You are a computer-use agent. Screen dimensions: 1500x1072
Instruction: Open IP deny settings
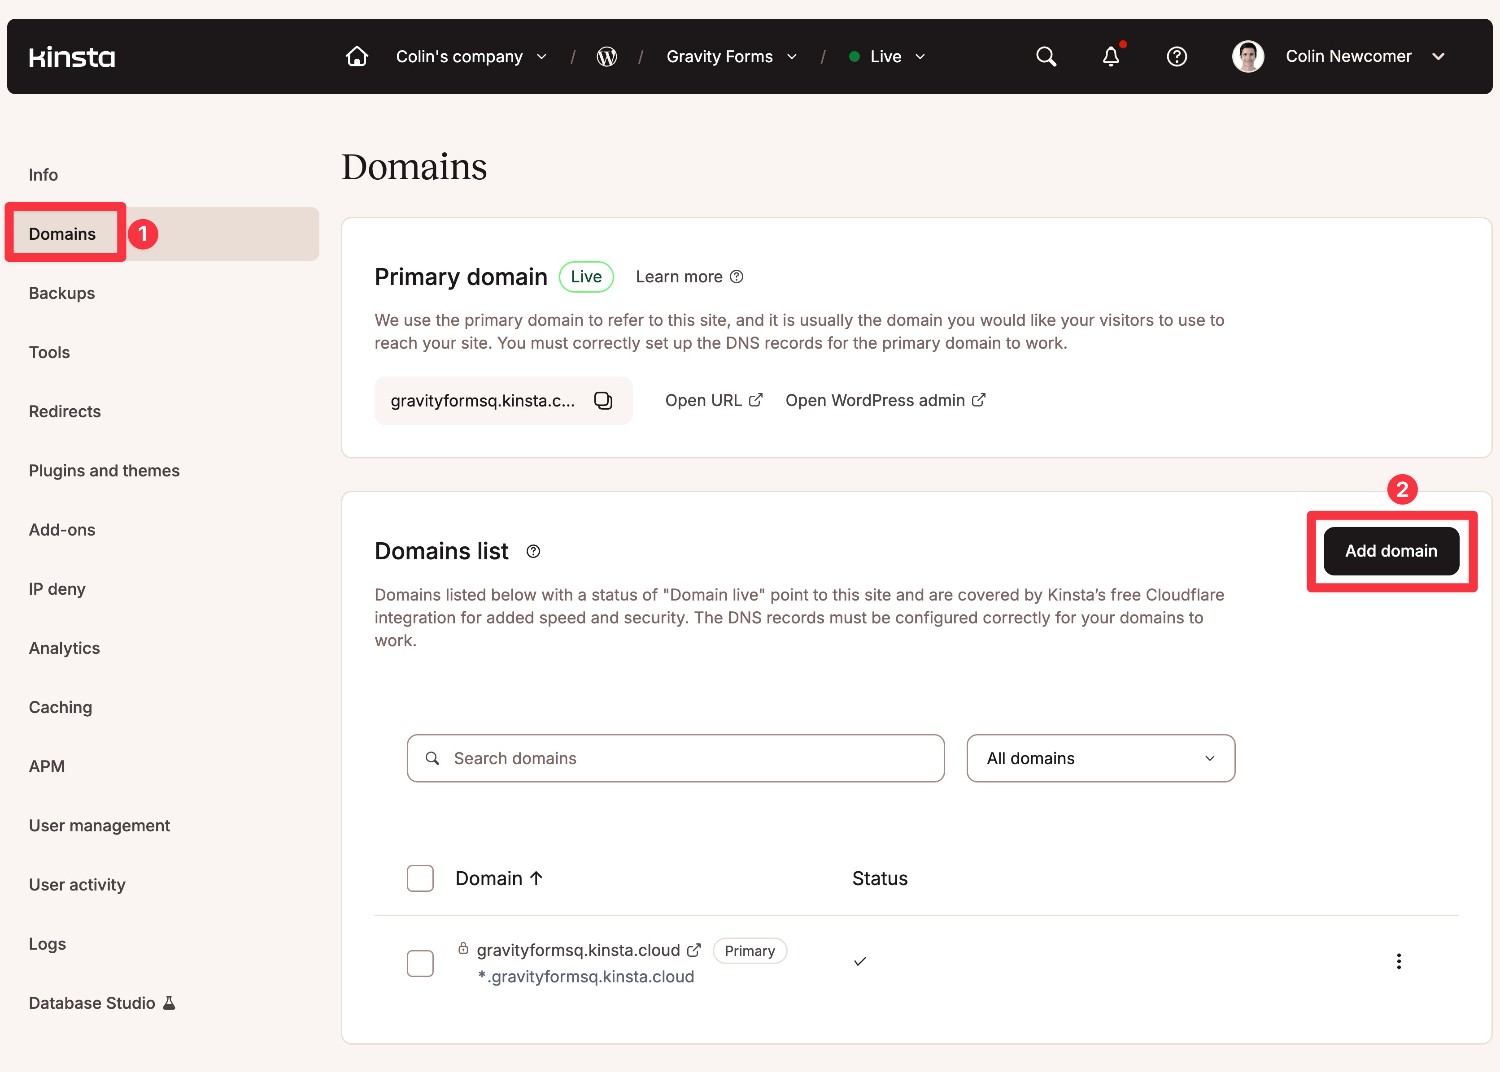[x=57, y=589]
